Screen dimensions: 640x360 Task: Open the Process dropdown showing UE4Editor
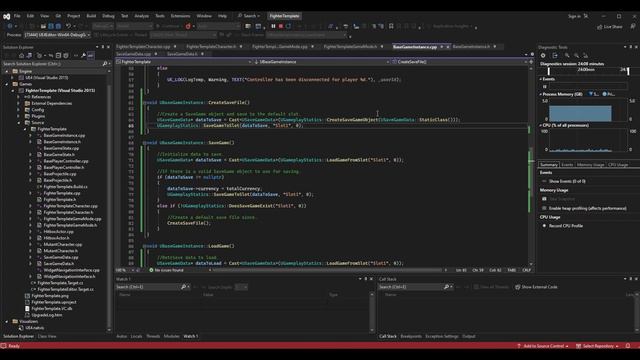click(x=57, y=35)
